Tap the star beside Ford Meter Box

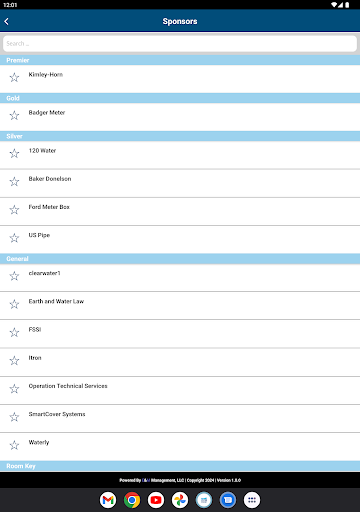click(x=14, y=210)
